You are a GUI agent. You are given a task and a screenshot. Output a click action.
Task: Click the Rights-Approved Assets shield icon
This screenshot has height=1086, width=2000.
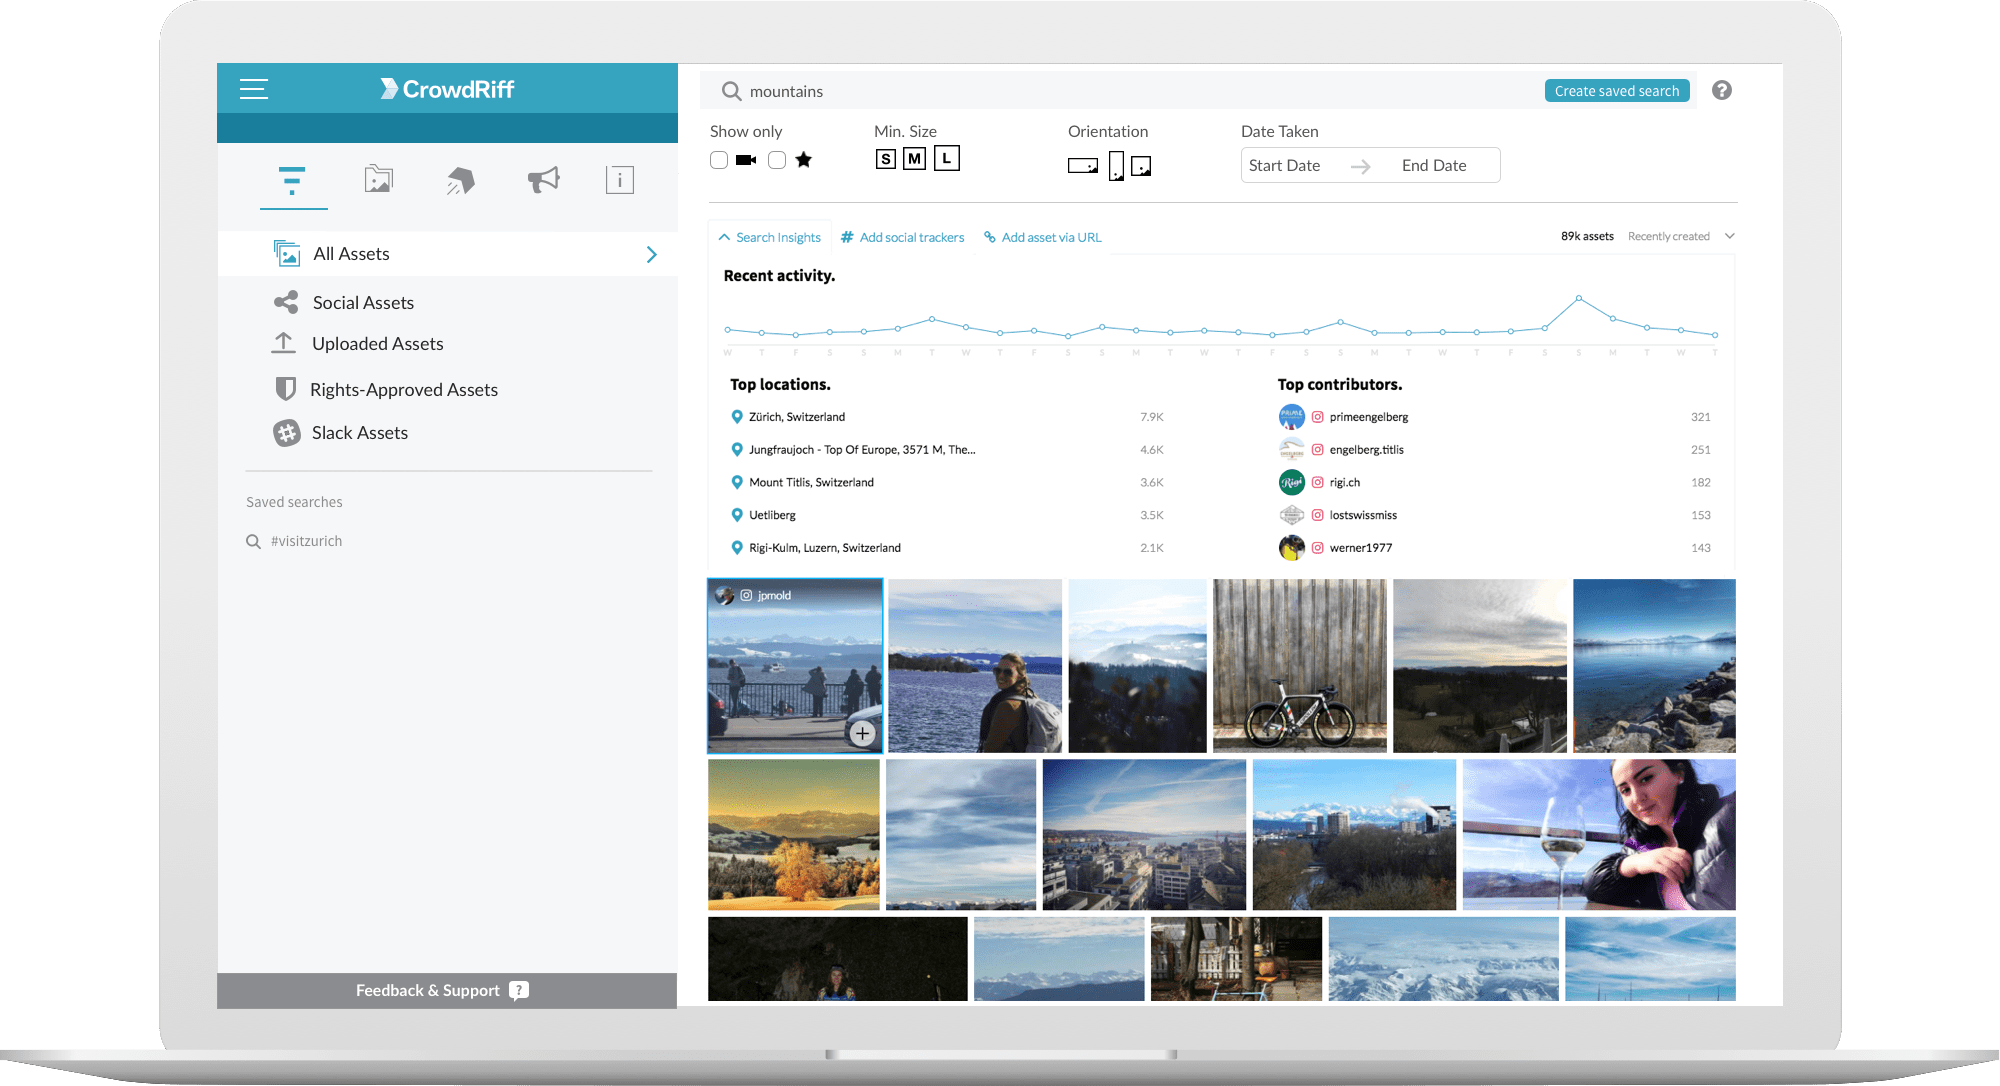[x=285, y=389]
